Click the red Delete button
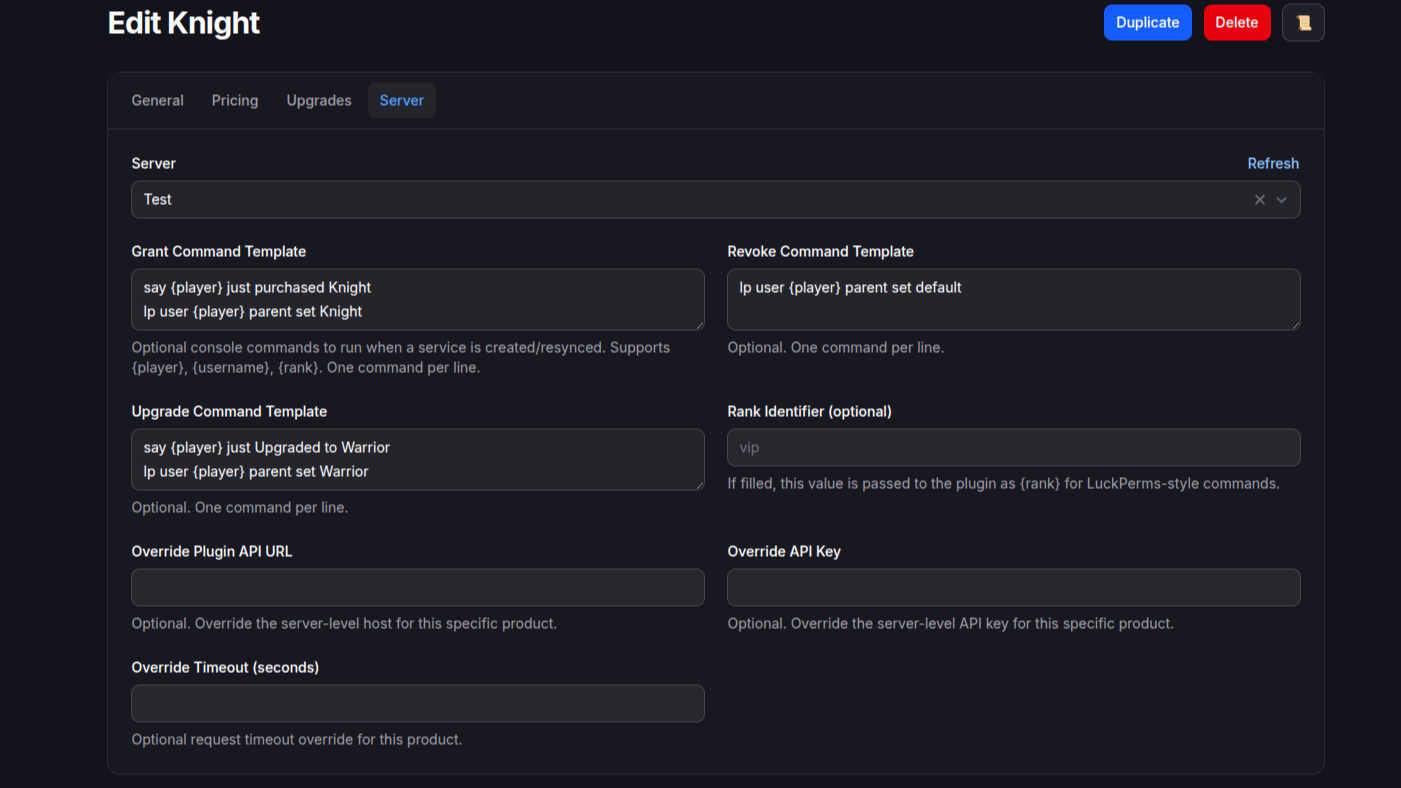This screenshot has height=788, width=1401. (x=1236, y=23)
